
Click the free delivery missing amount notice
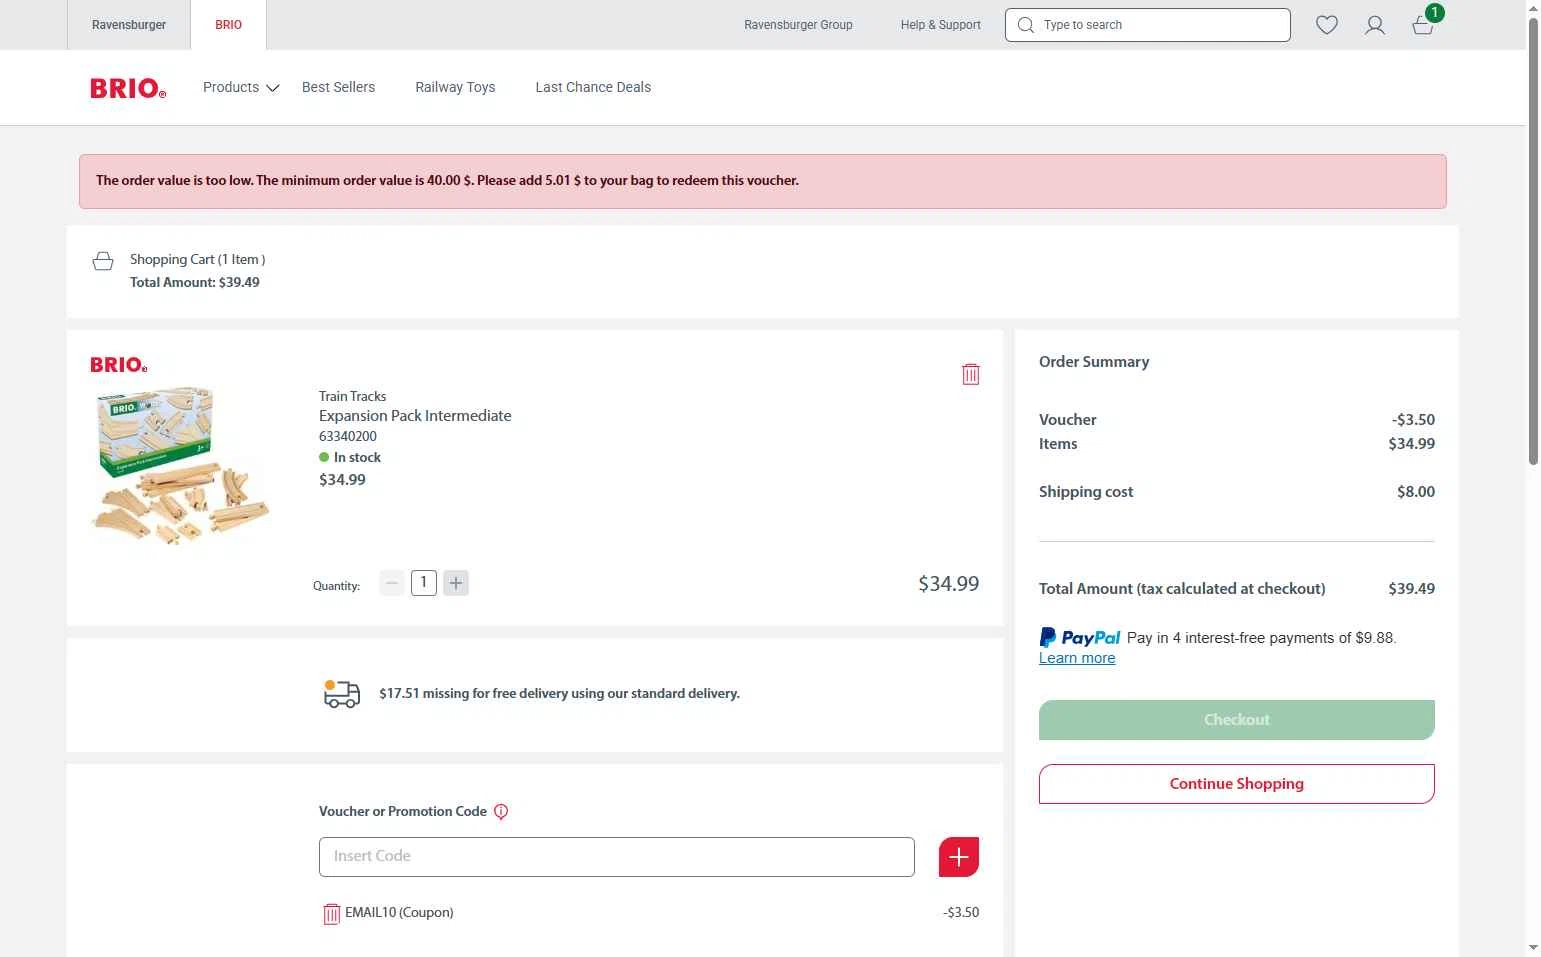[559, 694]
